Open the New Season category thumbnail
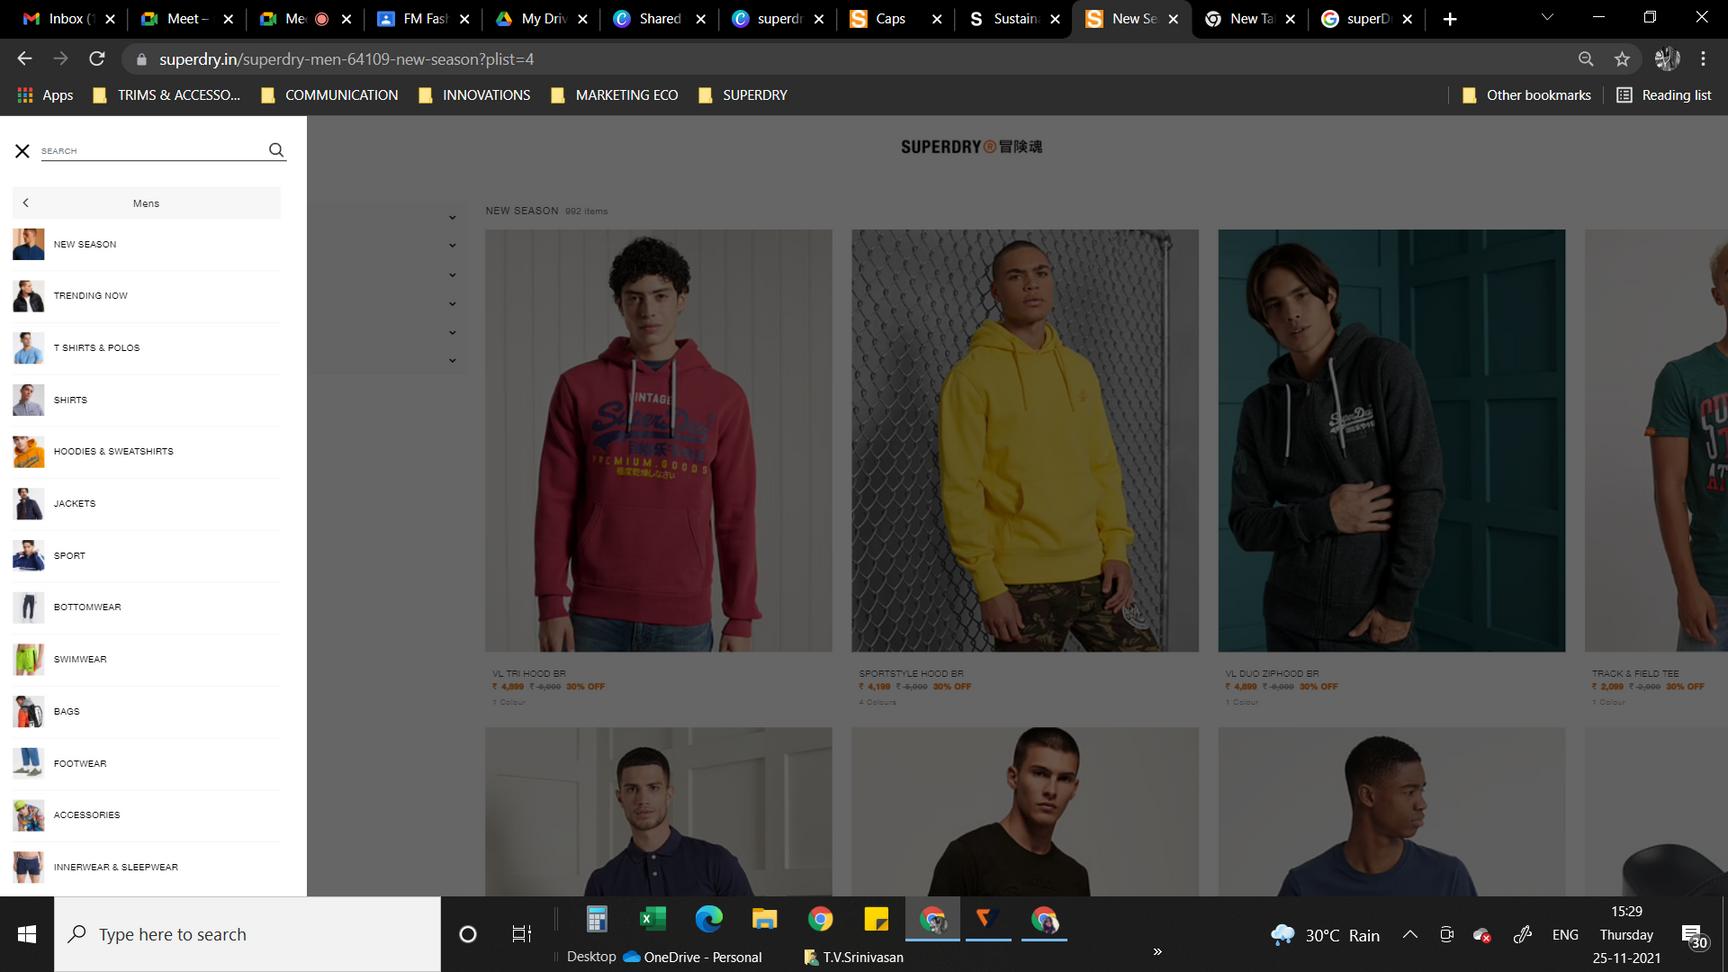1728x972 pixels. 28,244
